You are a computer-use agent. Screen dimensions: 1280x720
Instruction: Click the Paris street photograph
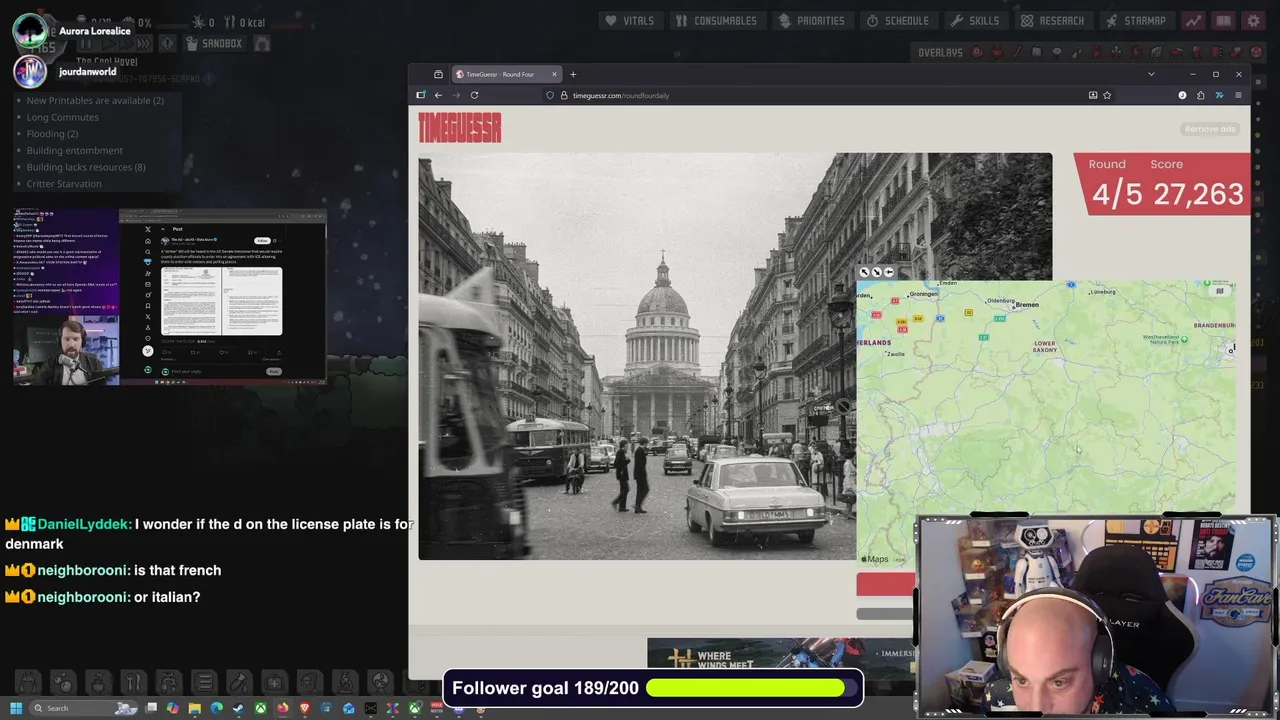[x=637, y=356]
